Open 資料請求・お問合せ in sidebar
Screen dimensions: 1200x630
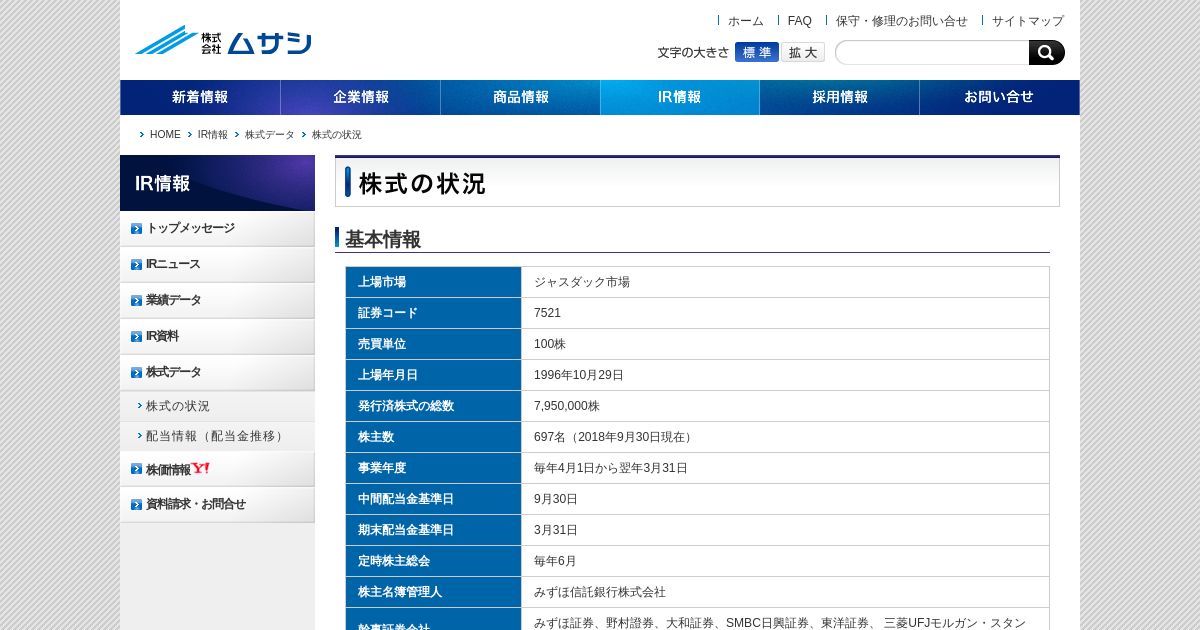[217, 504]
